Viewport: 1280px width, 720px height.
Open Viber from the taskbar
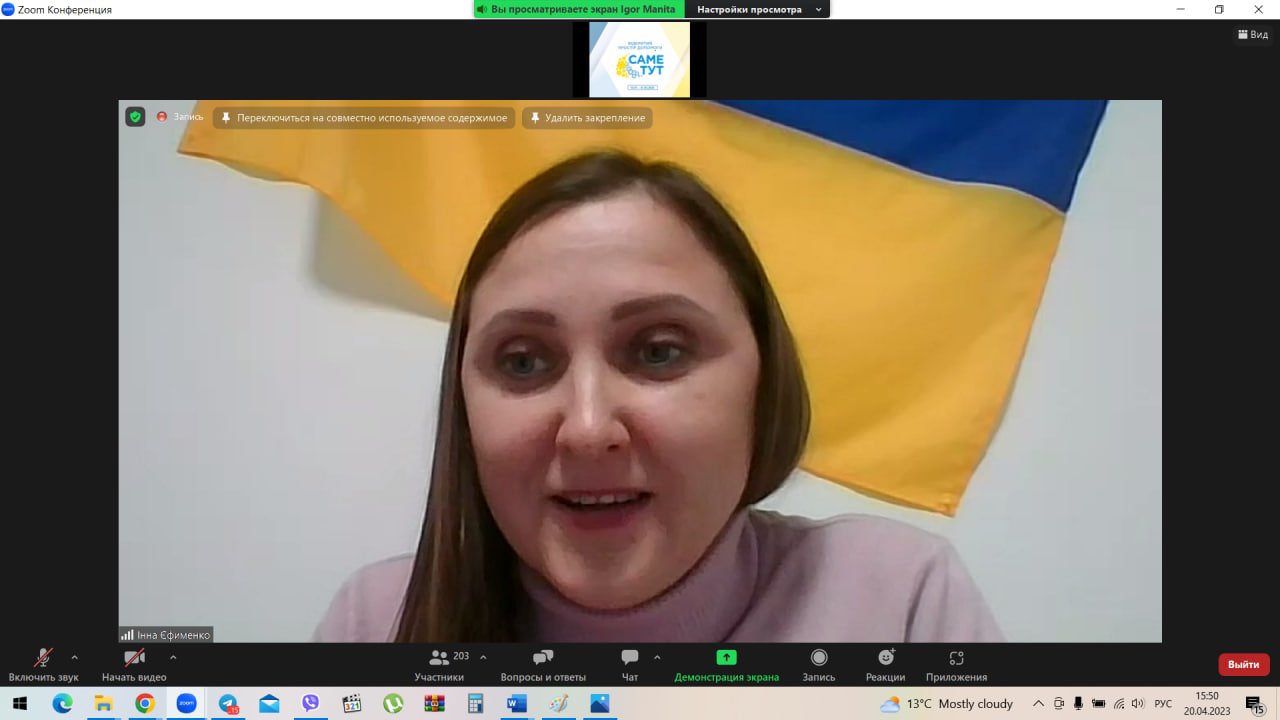pyautogui.click(x=310, y=703)
